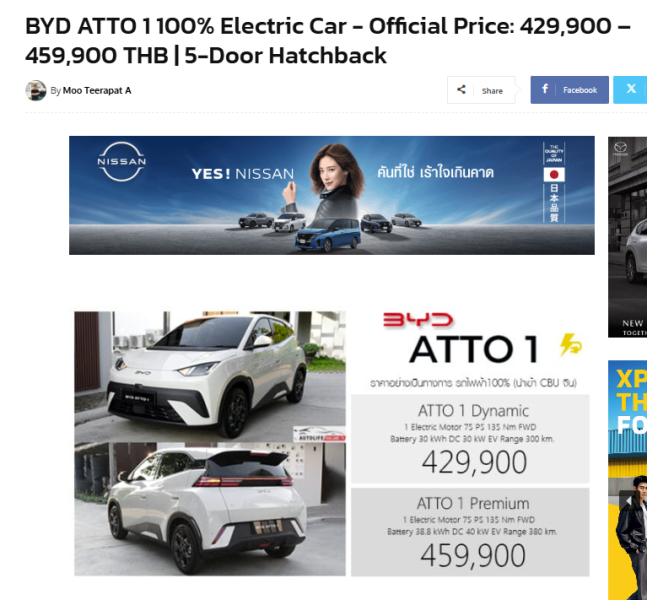Click the red BYD logo
647x600 pixels.
tap(418, 319)
